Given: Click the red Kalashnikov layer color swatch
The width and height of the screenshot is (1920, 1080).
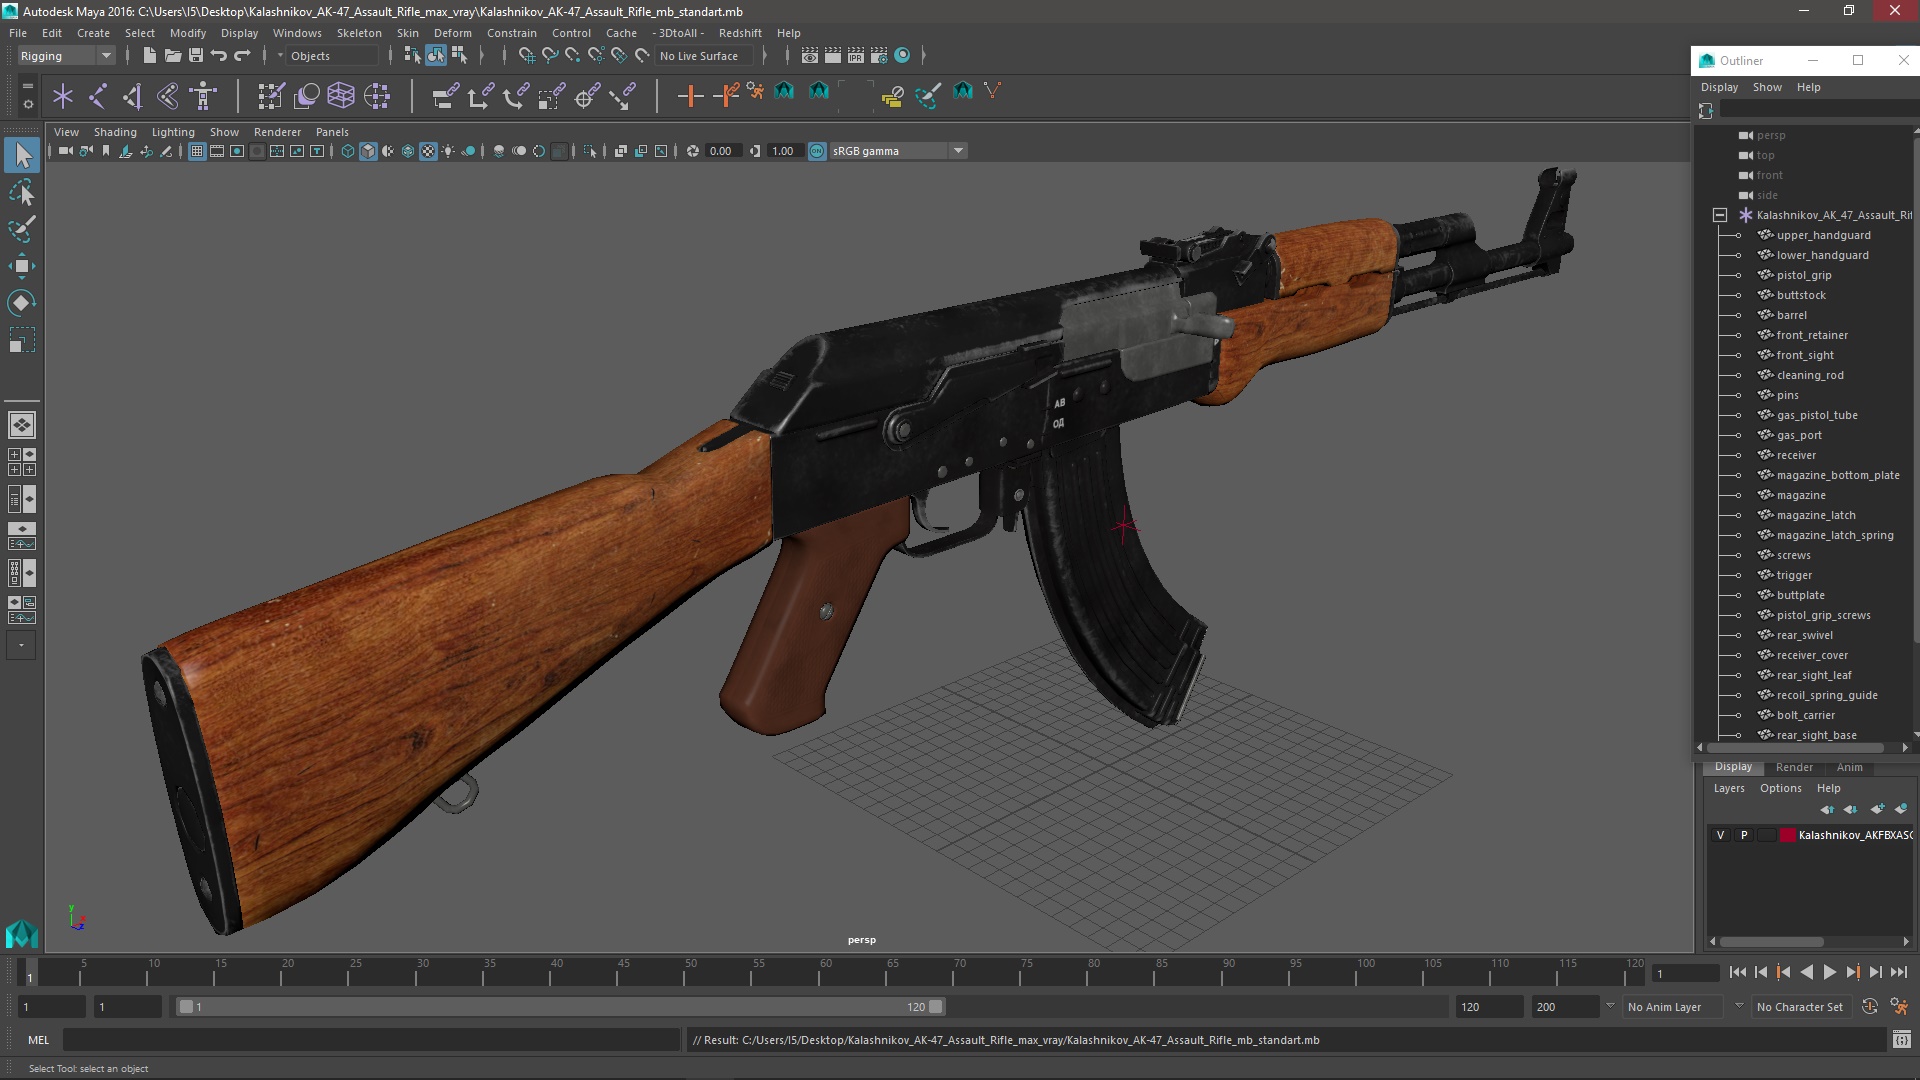Looking at the screenshot, I should (1787, 835).
